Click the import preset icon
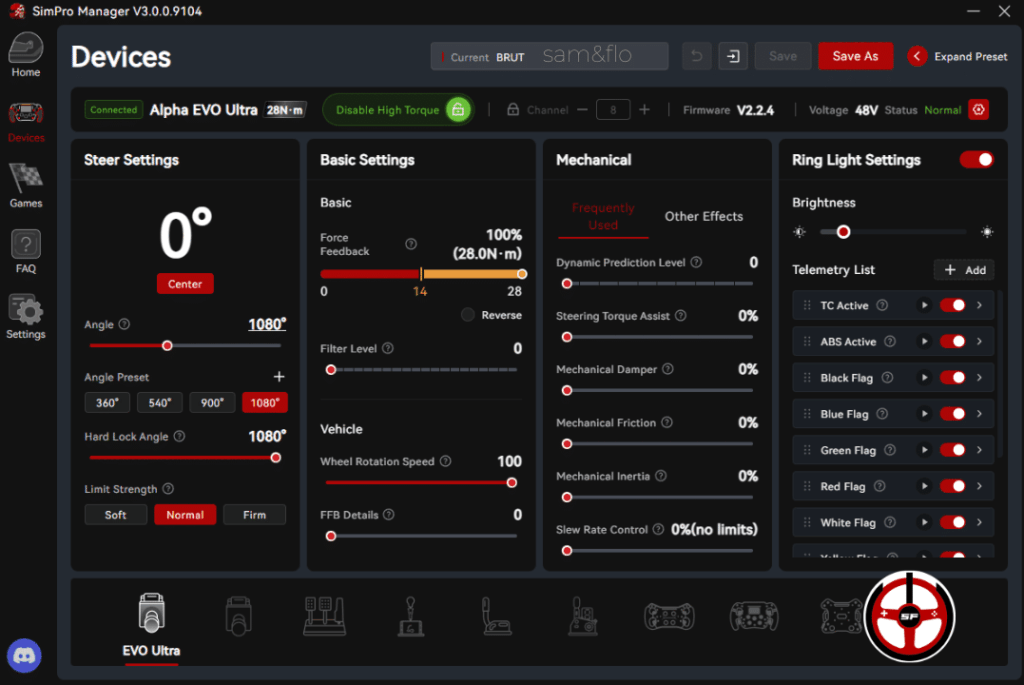 (733, 56)
